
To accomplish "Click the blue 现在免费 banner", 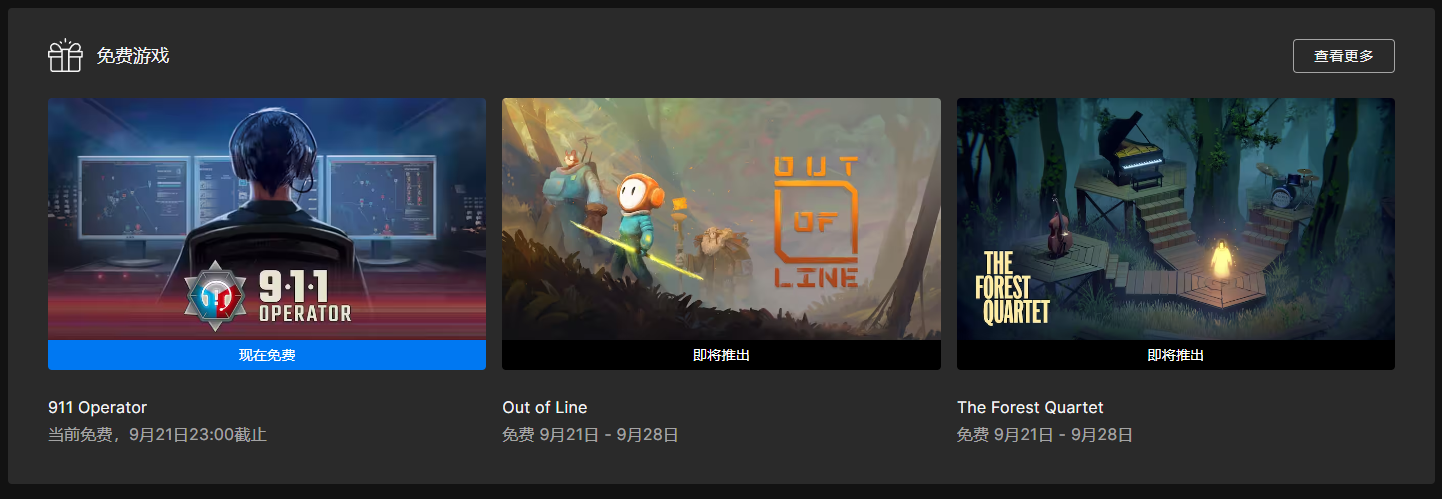I will coord(267,355).
